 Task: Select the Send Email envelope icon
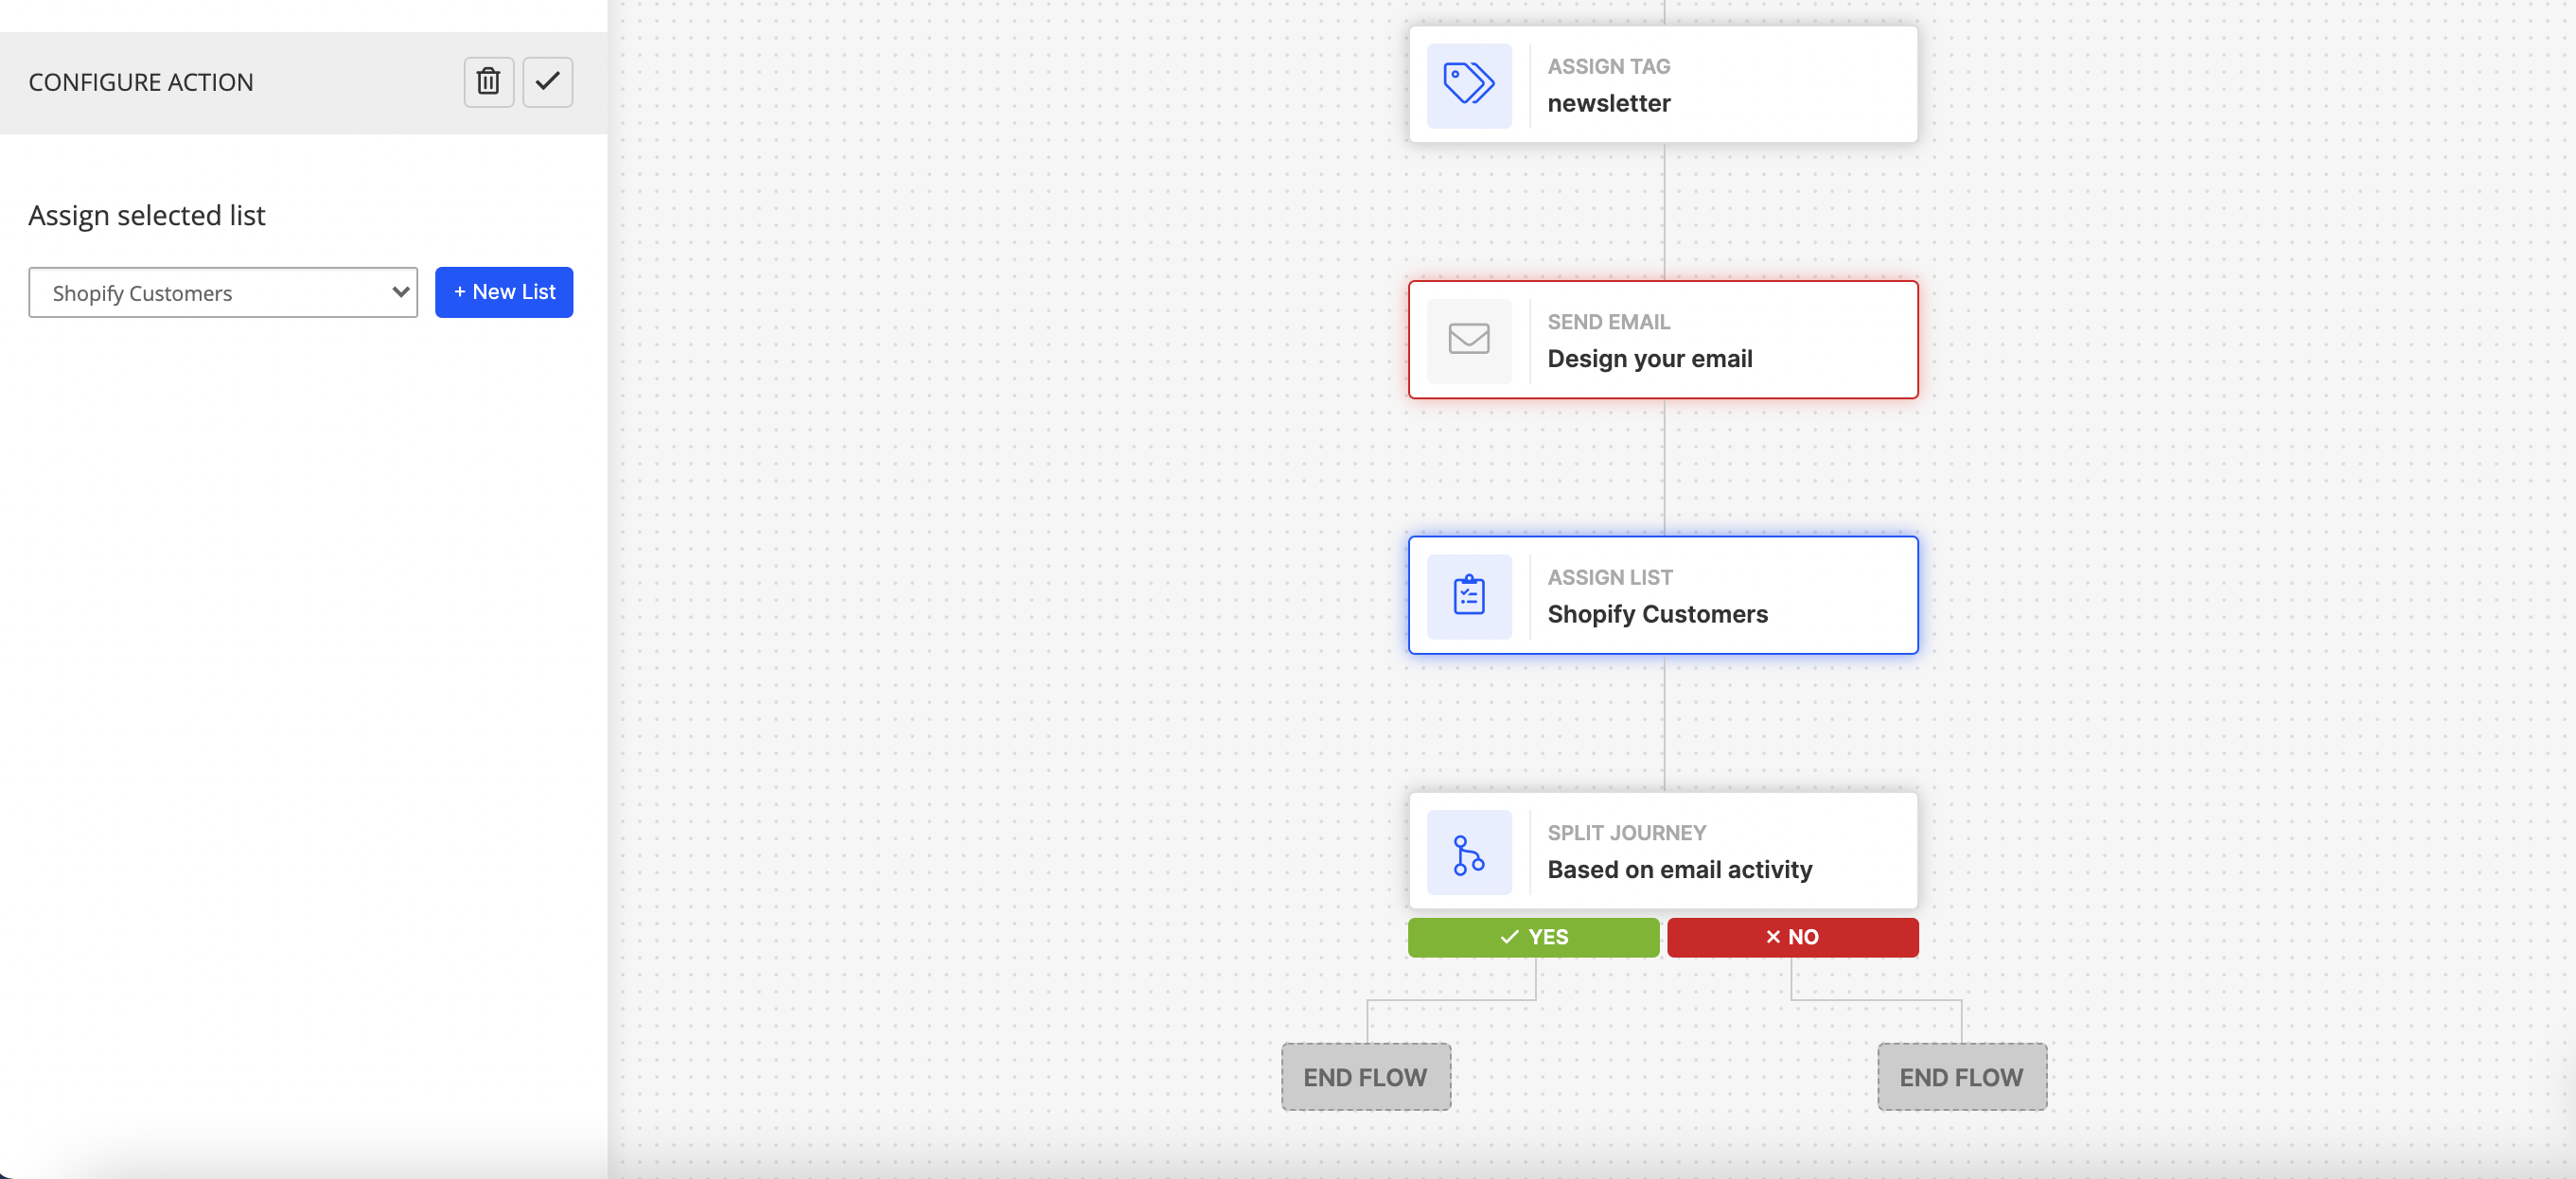pyautogui.click(x=1468, y=340)
